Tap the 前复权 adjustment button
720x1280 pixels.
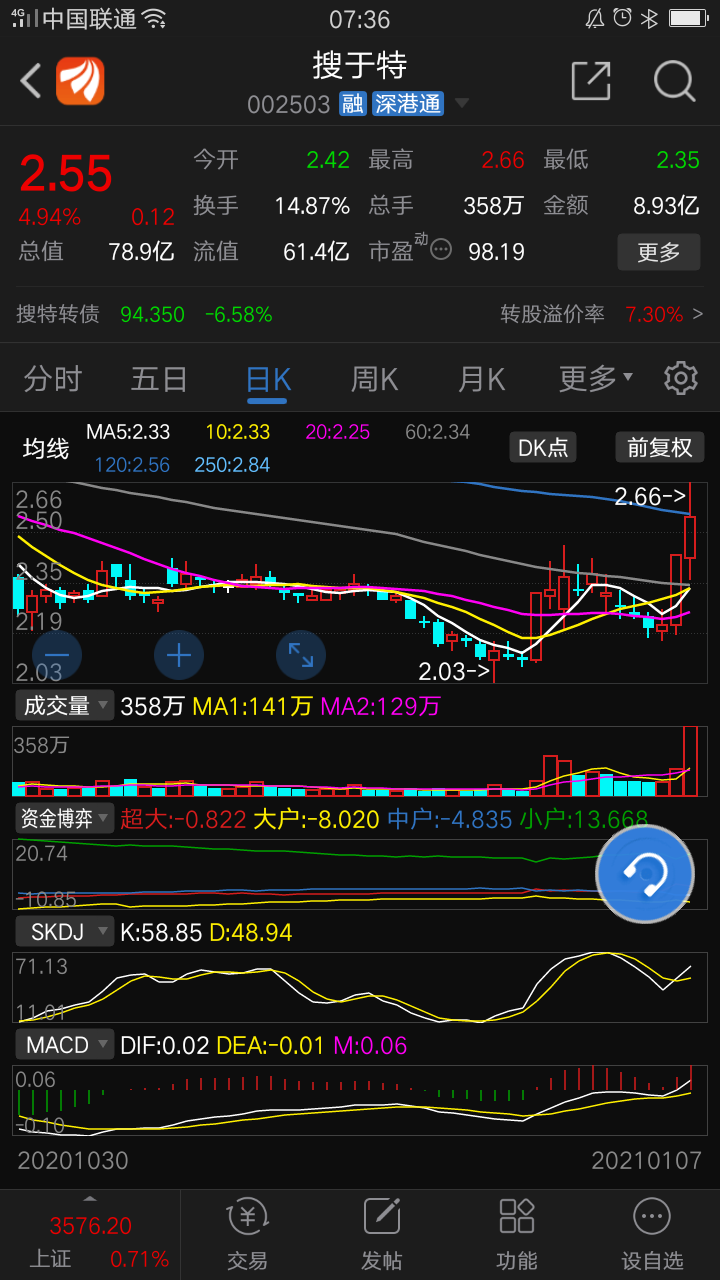(660, 447)
